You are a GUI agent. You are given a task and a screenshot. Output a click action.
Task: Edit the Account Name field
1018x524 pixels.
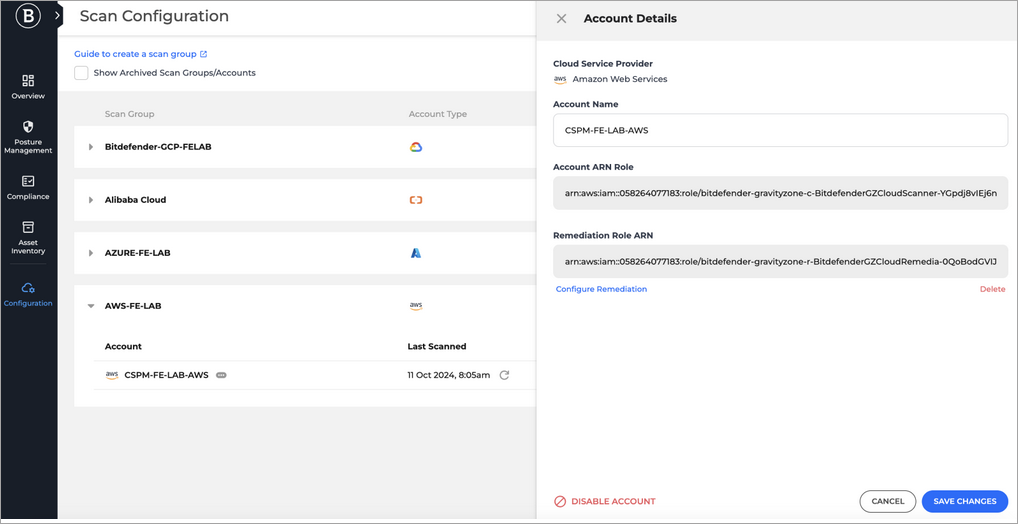780,130
